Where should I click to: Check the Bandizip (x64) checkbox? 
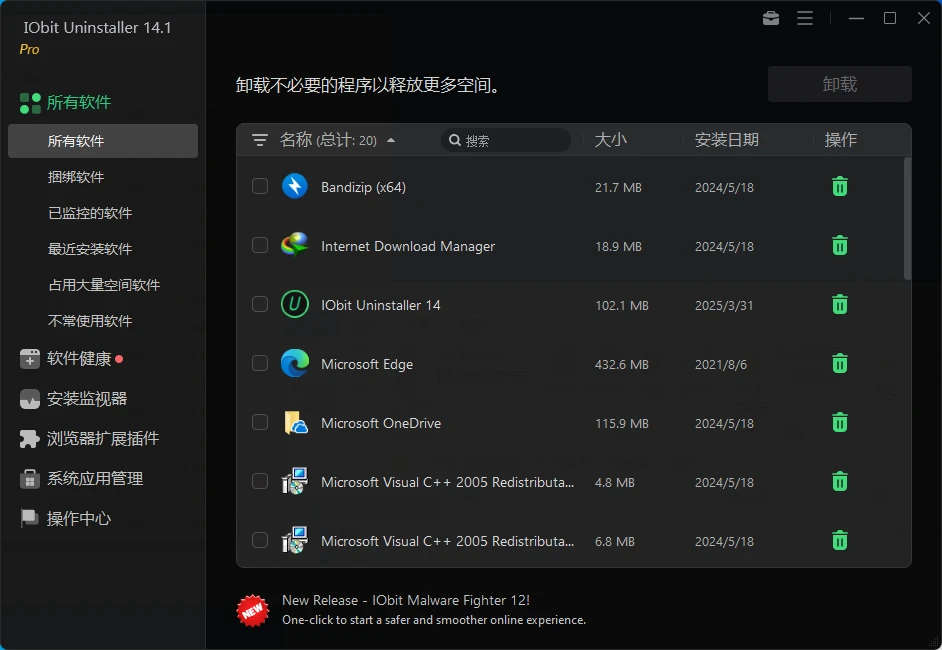point(260,186)
